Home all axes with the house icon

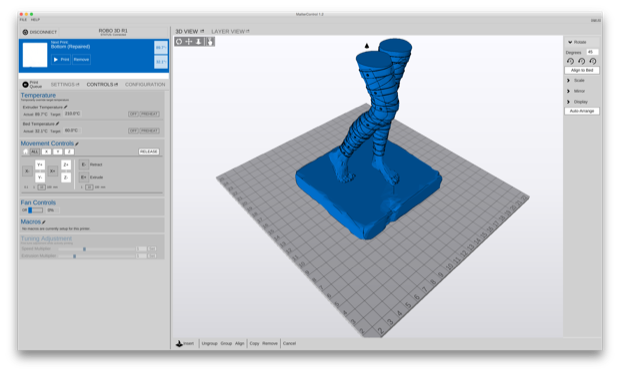coord(26,151)
